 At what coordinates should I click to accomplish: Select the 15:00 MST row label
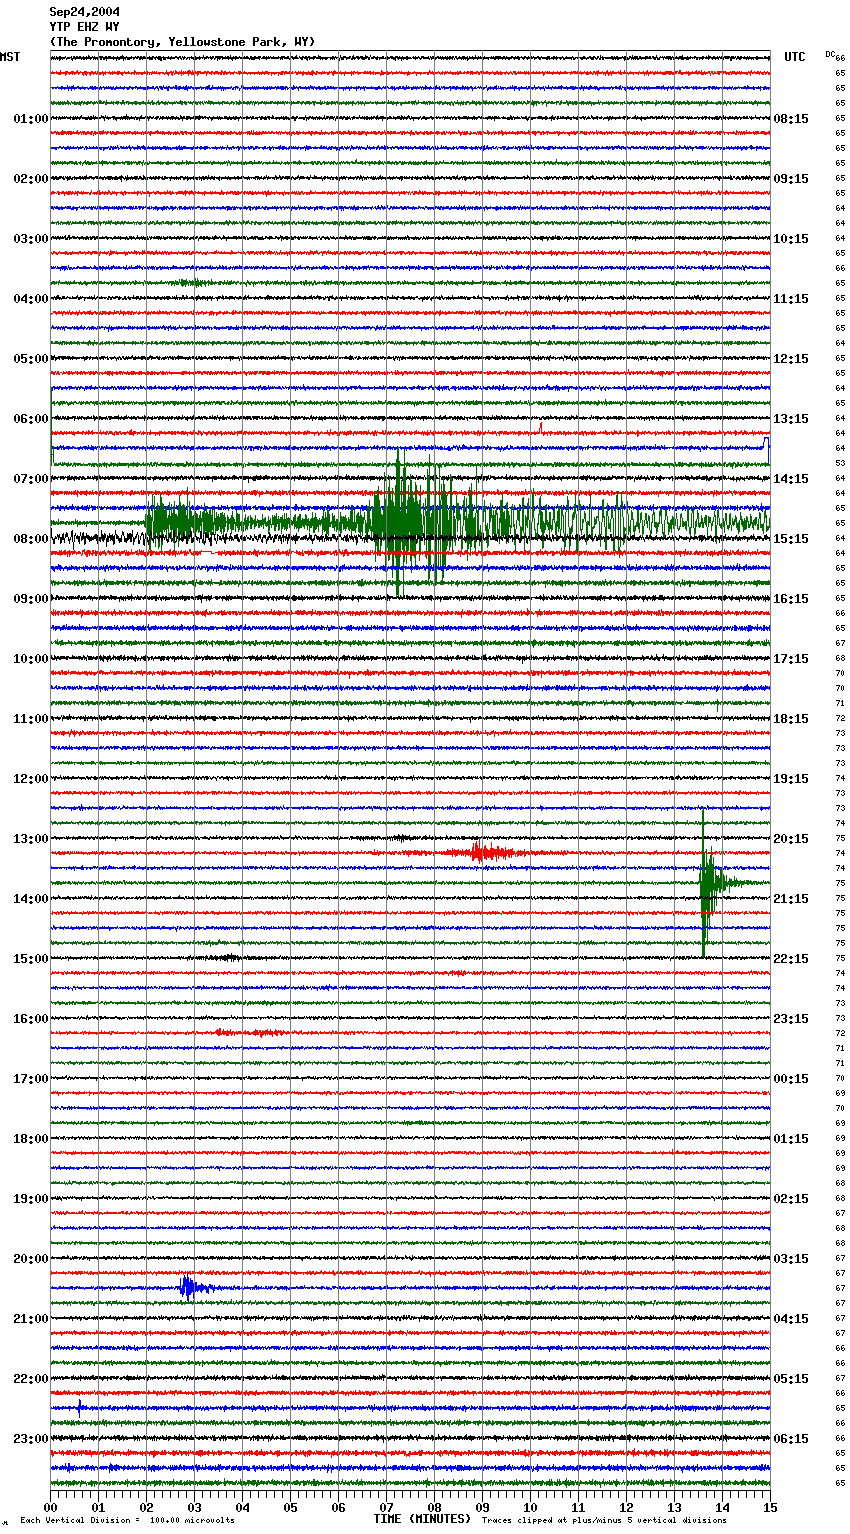pos(31,959)
